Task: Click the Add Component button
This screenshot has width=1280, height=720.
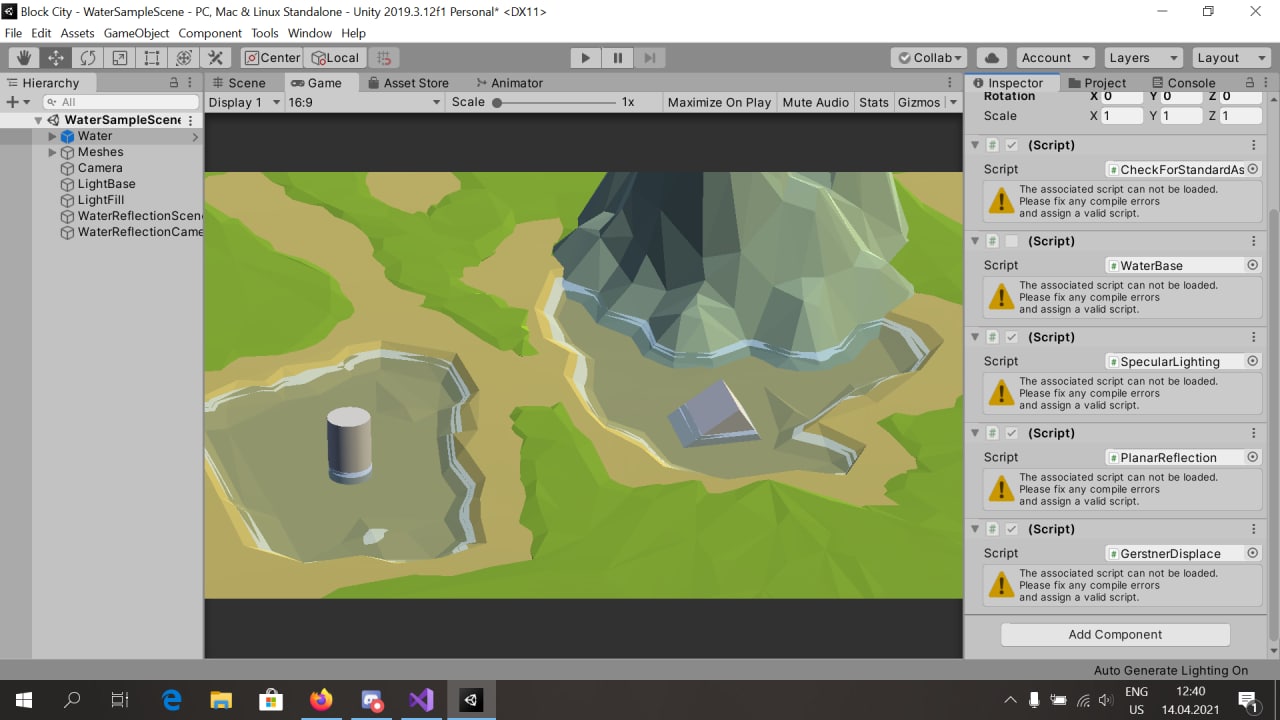Action: 1115,634
